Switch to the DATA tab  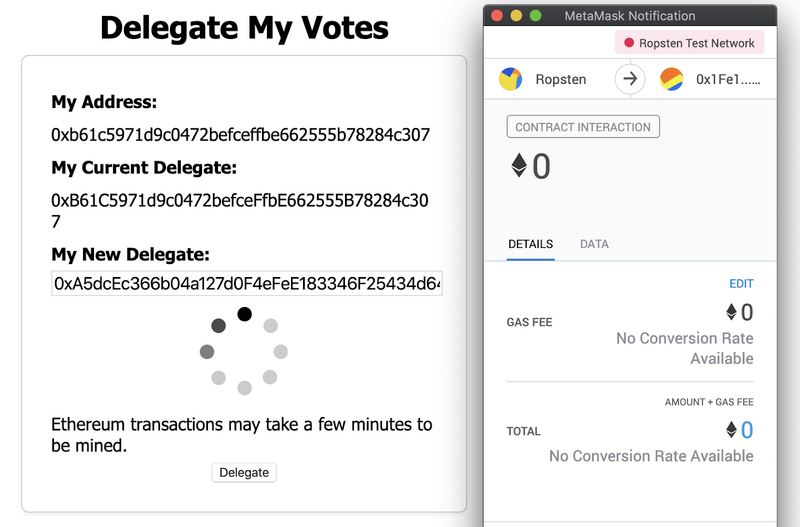pyautogui.click(x=594, y=244)
